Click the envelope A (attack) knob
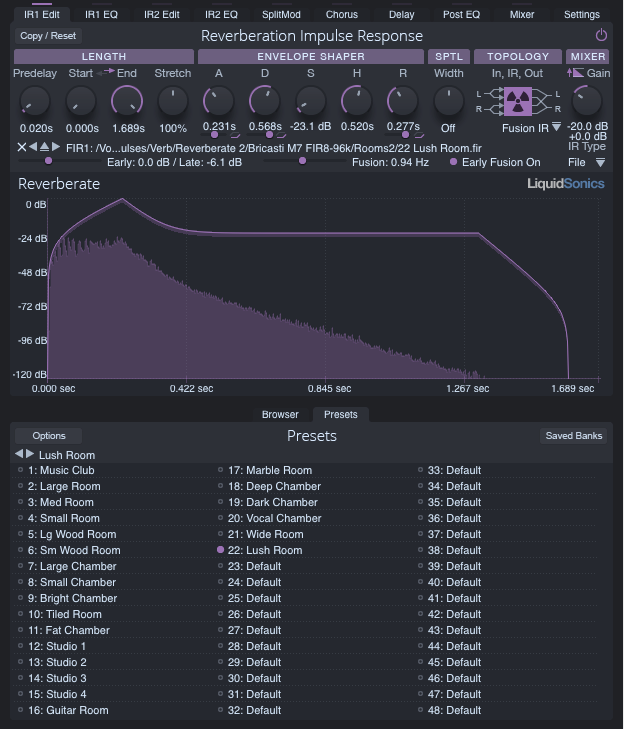 point(219,101)
